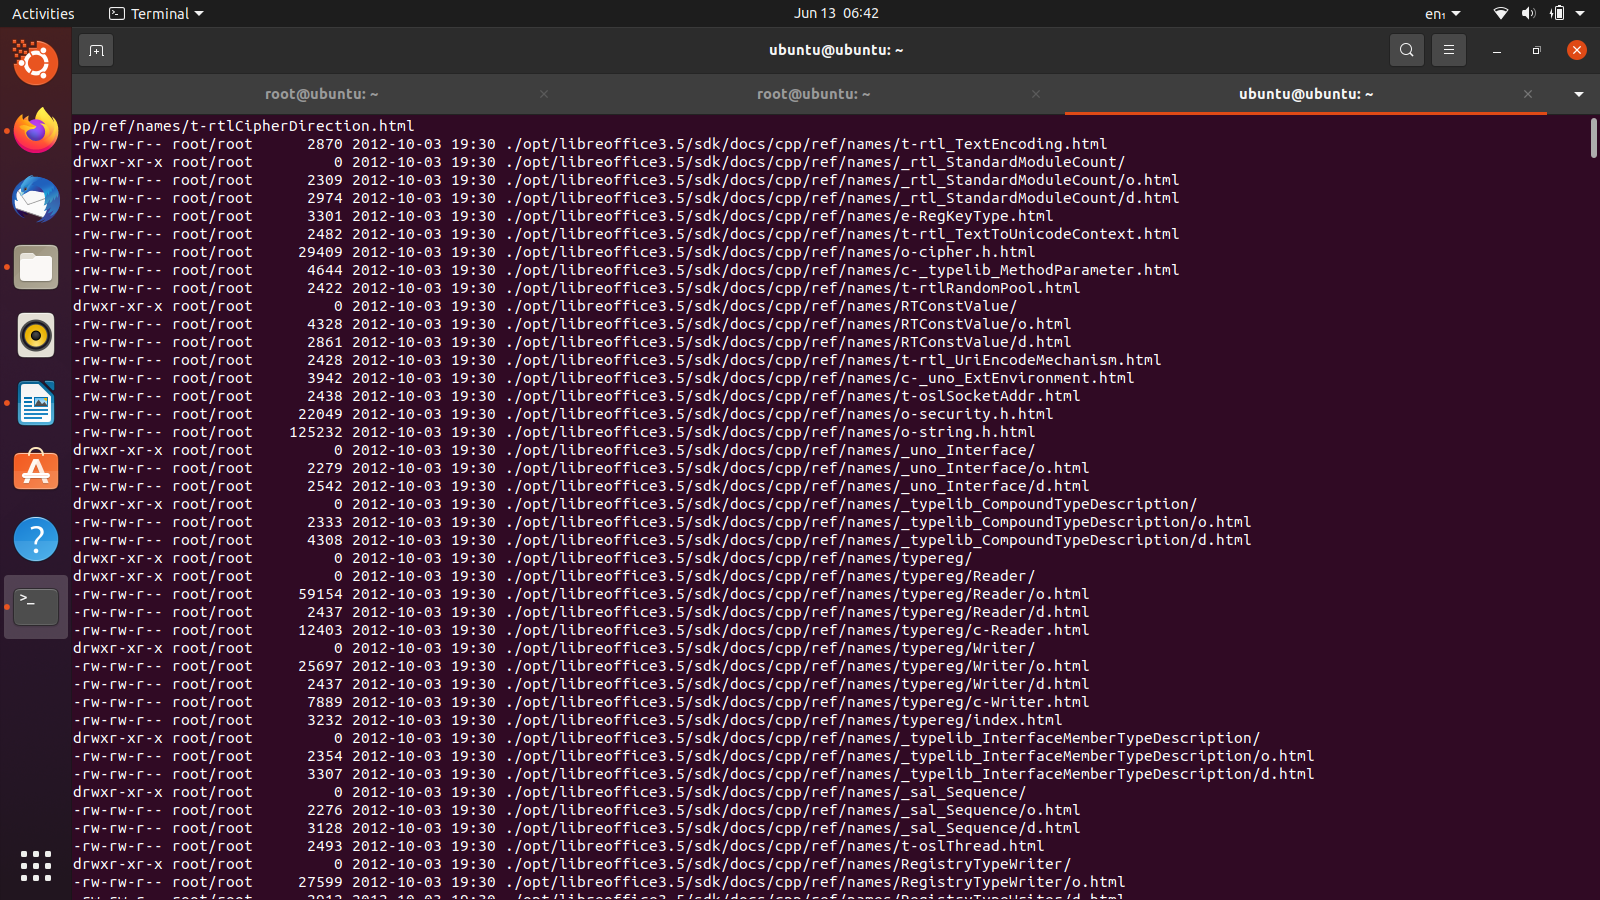Screen dimensions: 1600x900
Task: Open Firefox from the dock
Action: pyautogui.click(x=36, y=131)
